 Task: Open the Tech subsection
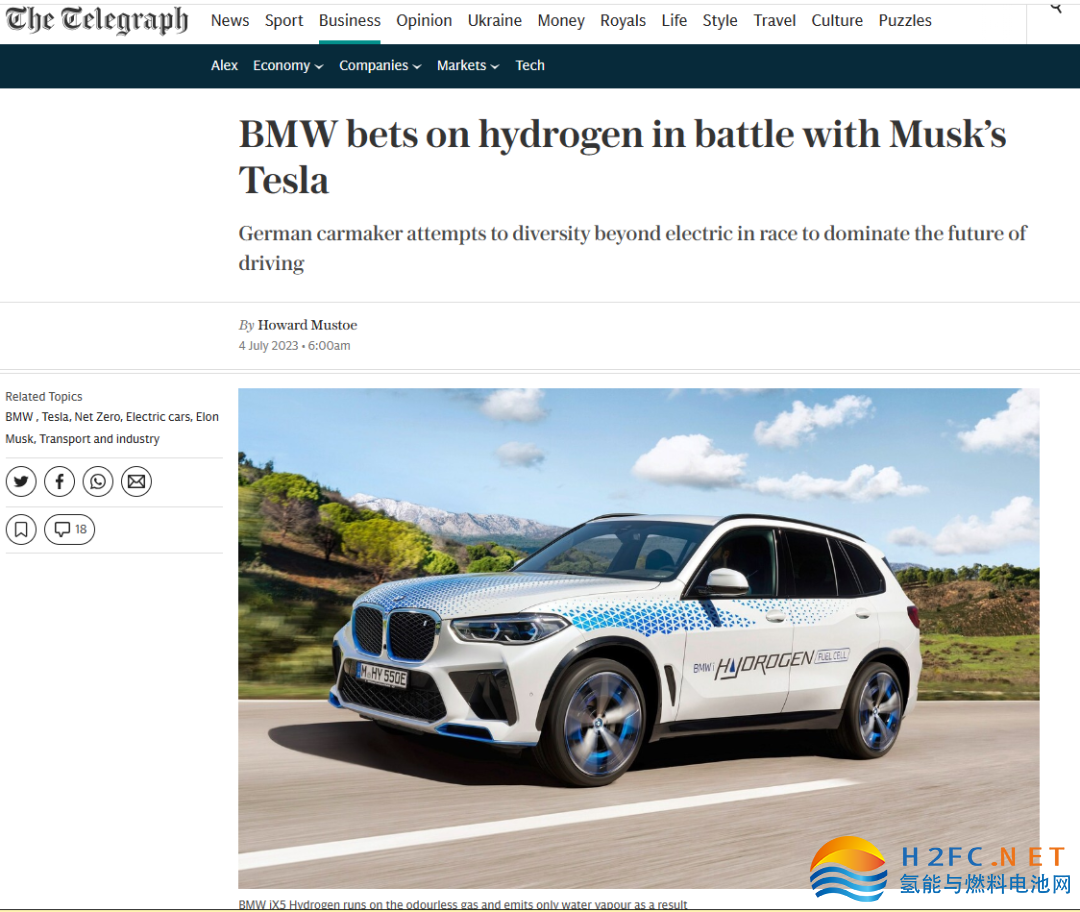pyautogui.click(x=530, y=65)
